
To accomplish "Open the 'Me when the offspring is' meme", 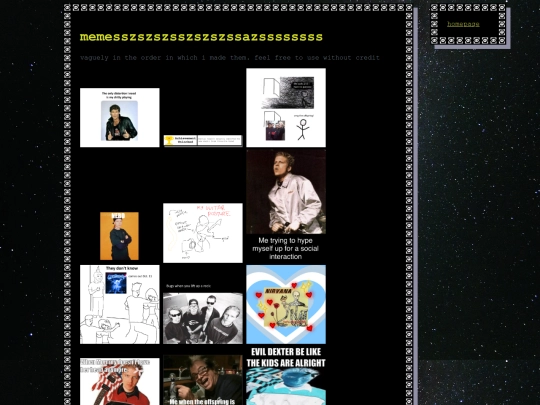I will tap(203, 380).
